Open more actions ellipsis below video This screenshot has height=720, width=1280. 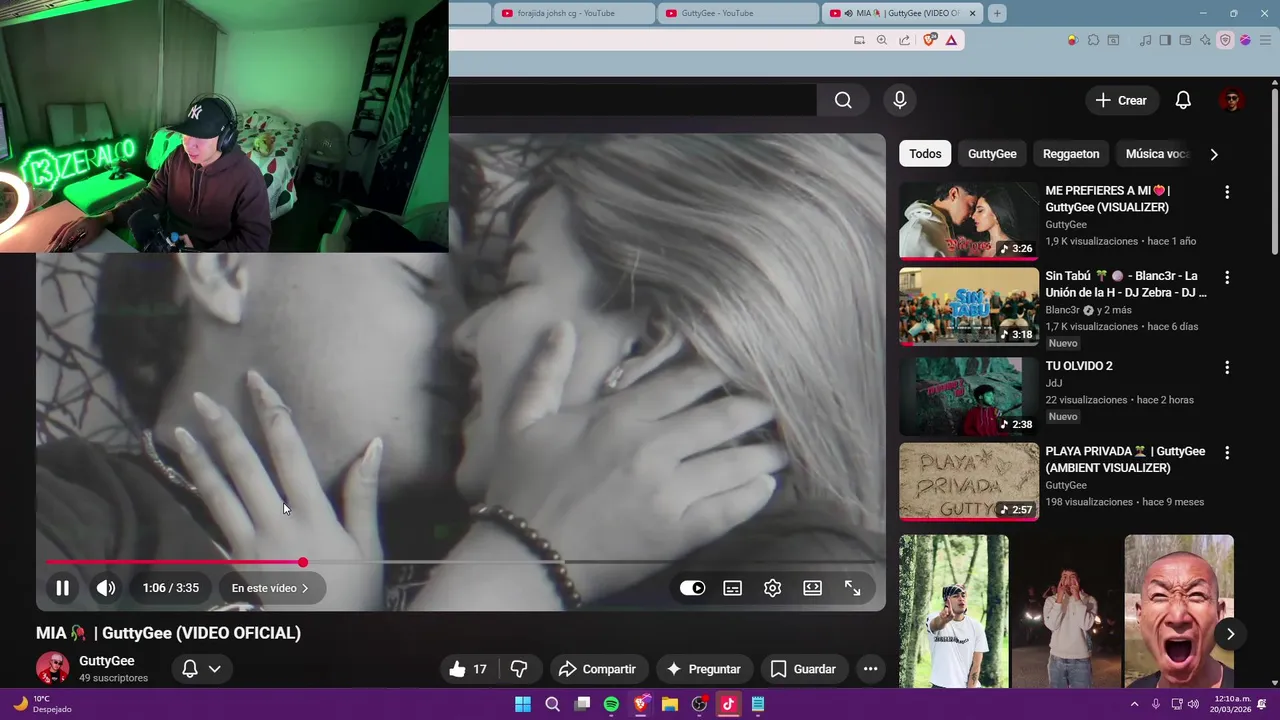(x=870, y=669)
